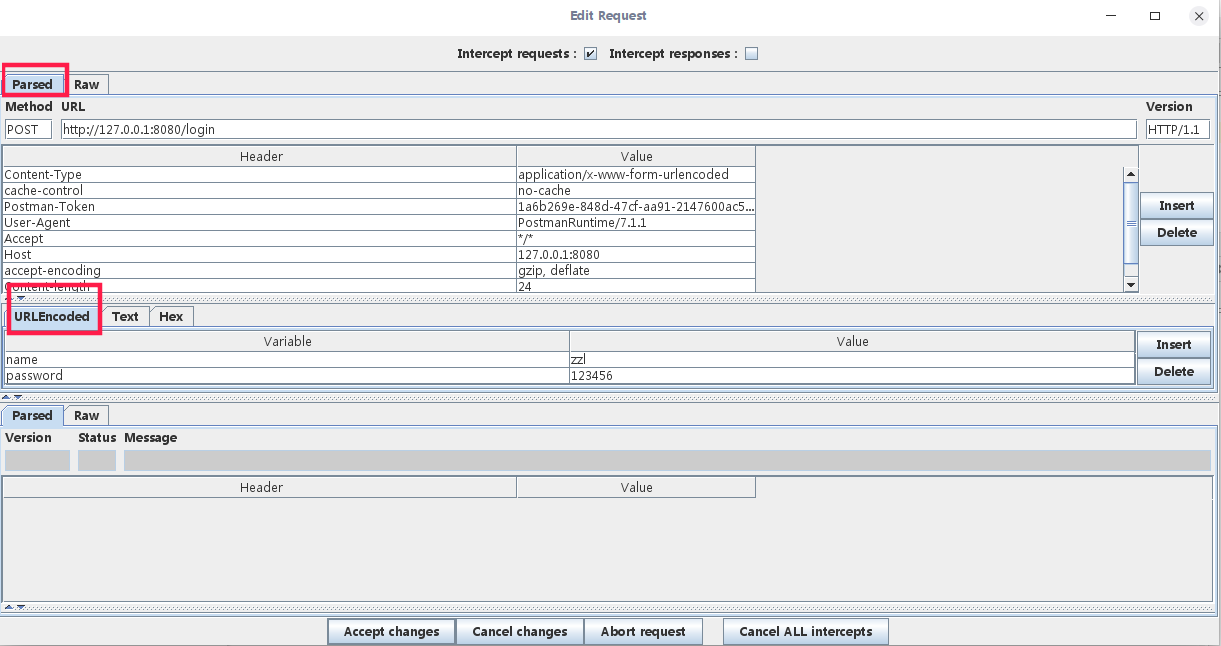Uncheck the Intercept requests checkbox

point(590,54)
